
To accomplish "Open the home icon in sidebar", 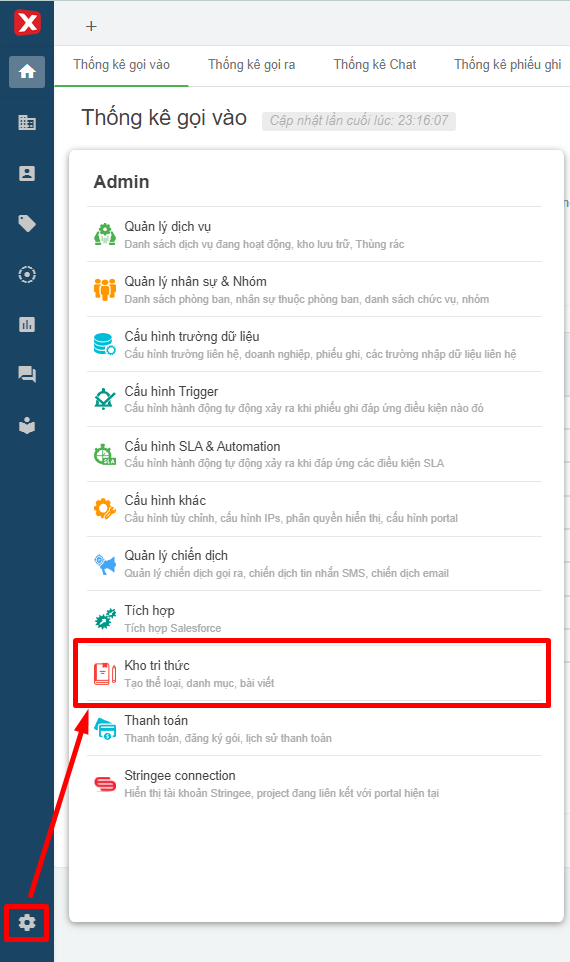I will click(27, 72).
